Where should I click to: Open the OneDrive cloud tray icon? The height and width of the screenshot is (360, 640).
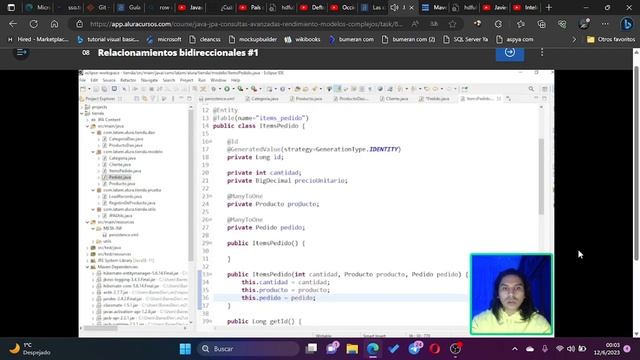(x=530, y=349)
